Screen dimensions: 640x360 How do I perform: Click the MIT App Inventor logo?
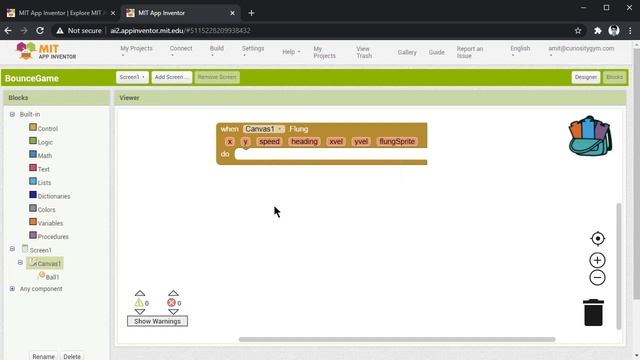click(x=46, y=51)
